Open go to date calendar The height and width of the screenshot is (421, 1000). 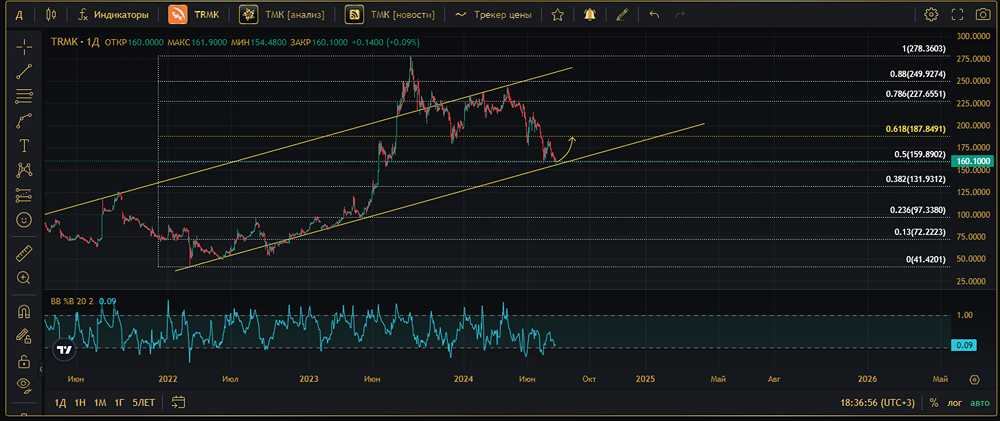178,403
